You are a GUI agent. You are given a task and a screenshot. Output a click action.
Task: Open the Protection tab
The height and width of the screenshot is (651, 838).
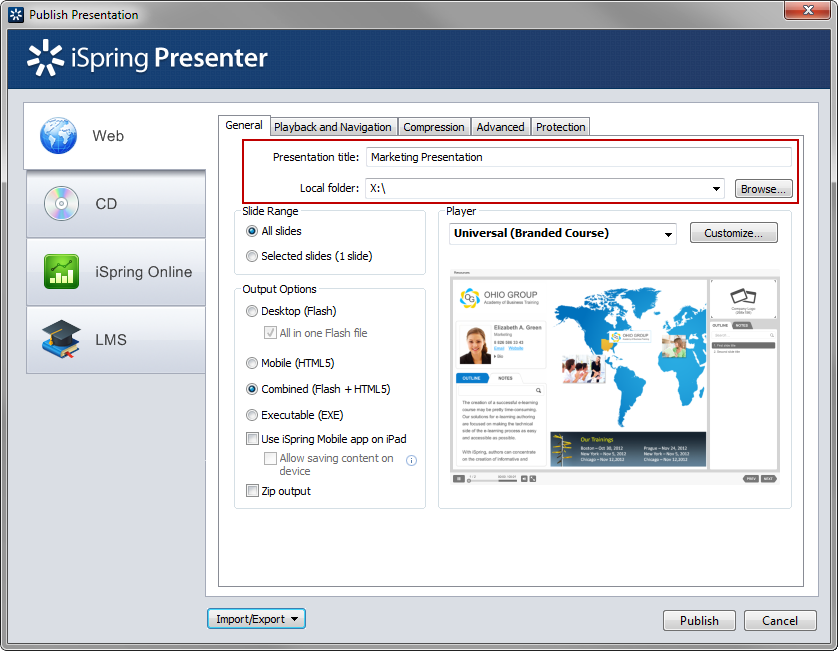561,127
